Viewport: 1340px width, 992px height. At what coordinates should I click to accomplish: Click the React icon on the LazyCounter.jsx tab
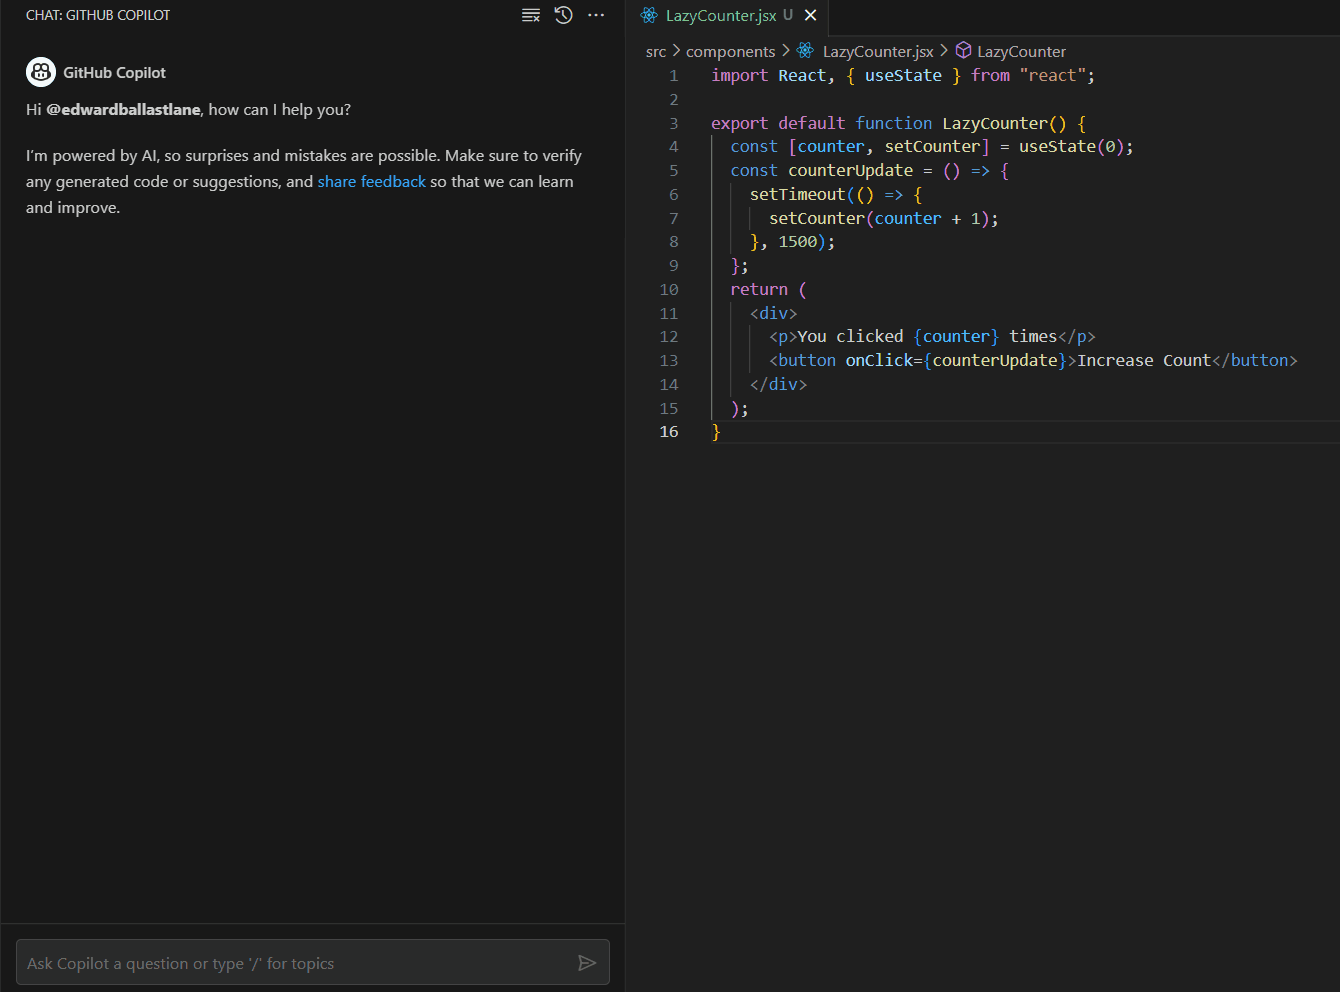pos(649,15)
